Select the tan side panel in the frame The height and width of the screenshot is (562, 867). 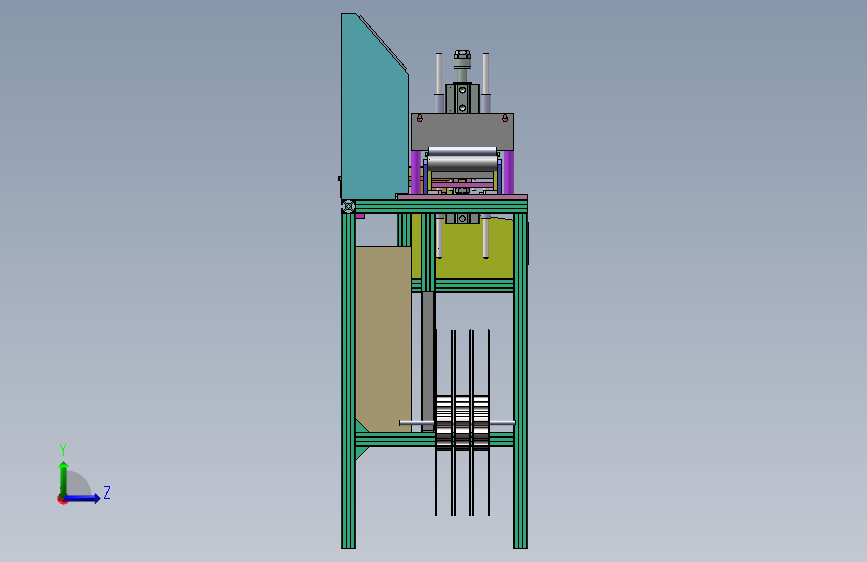tap(383, 339)
